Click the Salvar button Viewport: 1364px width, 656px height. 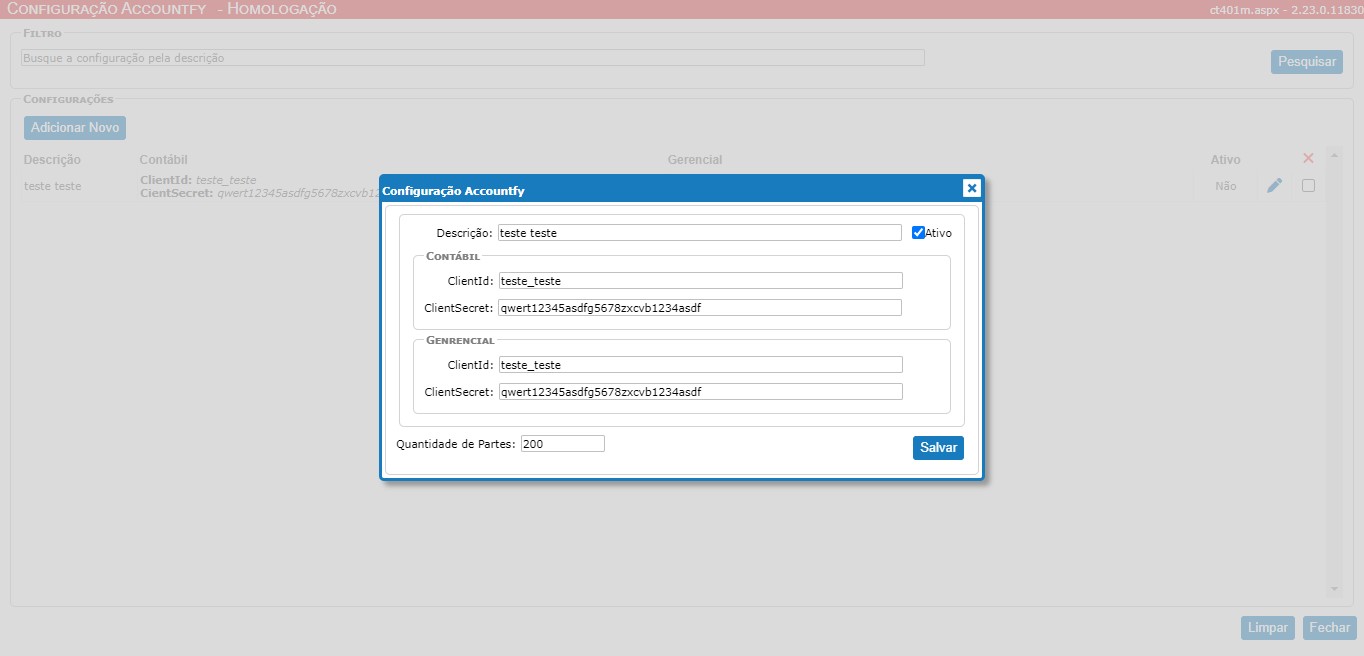pyautogui.click(x=938, y=448)
